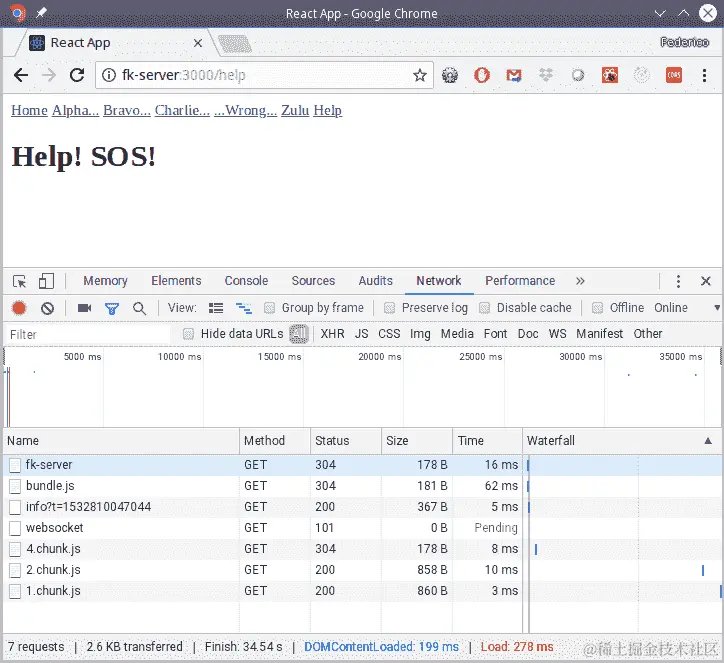The width and height of the screenshot is (724, 663).
Task: Open the Audits tab
Action: pos(375,281)
